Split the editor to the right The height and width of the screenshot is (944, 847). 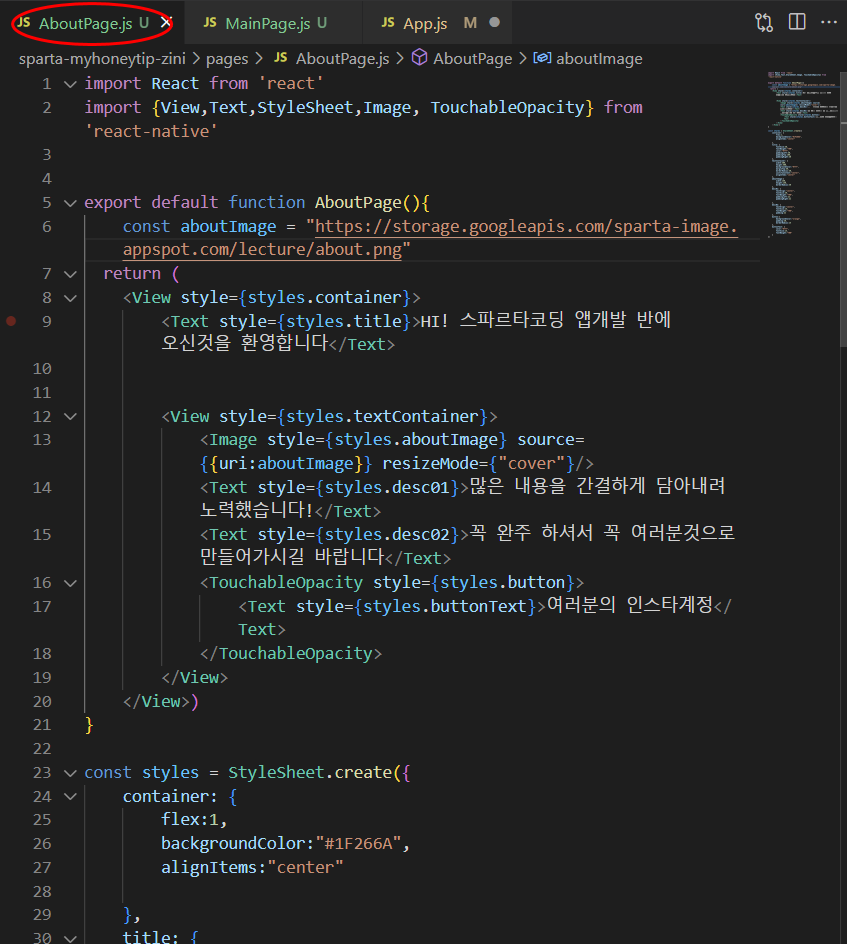(x=797, y=22)
